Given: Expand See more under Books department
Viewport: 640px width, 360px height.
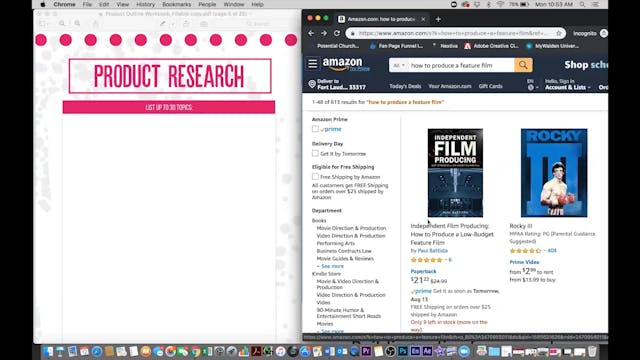Looking at the screenshot, I should pos(331,266).
